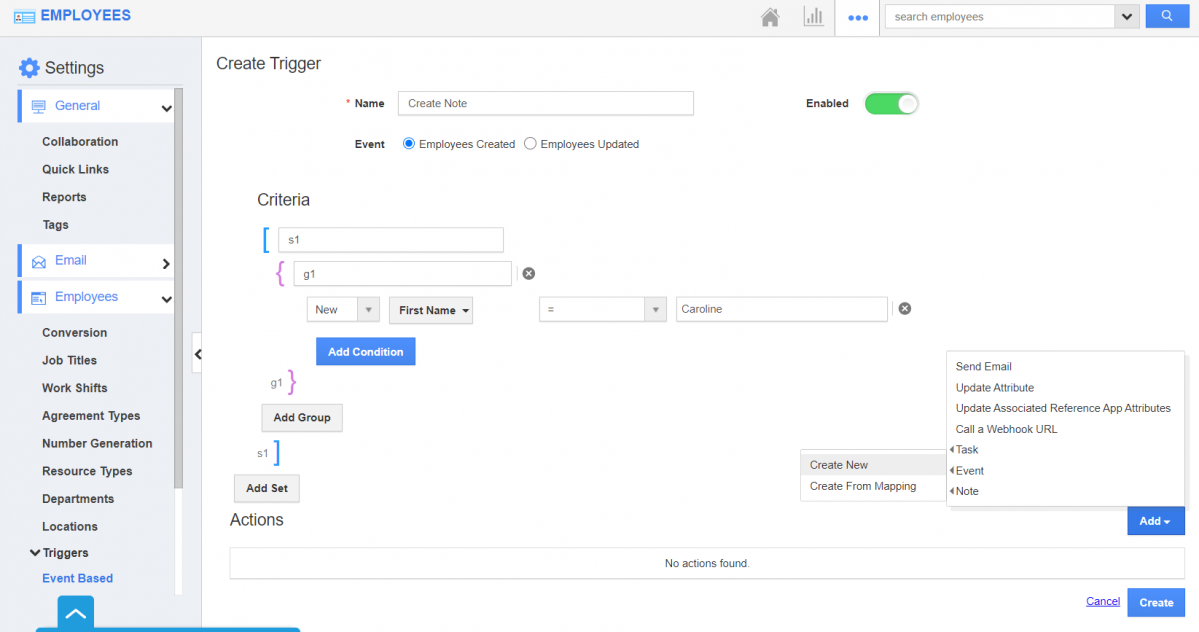This screenshot has height=632, width=1199.
Task: Click the home icon in top bar
Action: click(770, 17)
